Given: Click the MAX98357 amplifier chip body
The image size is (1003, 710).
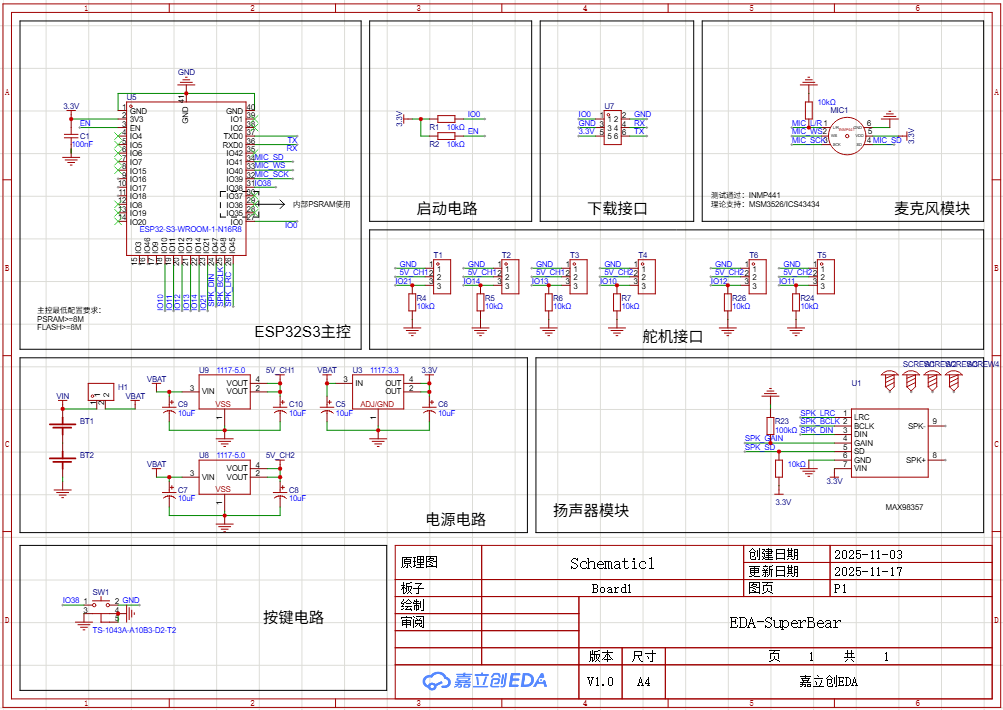Looking at the screenshot, I should (x=888, y=445).
